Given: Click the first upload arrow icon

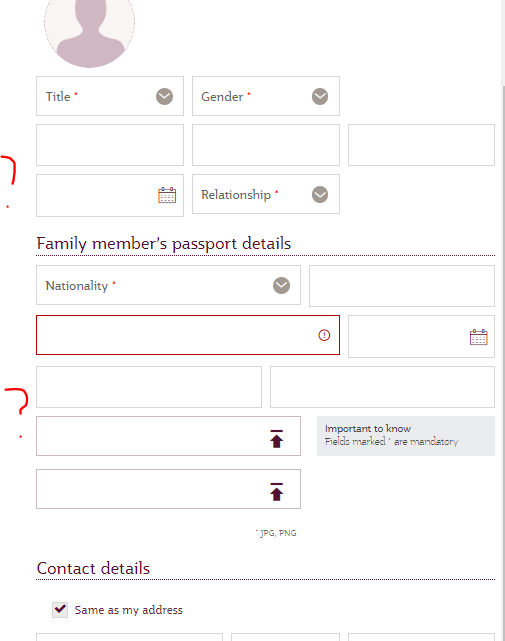Looking at the screenshot, I should [276, 439].
